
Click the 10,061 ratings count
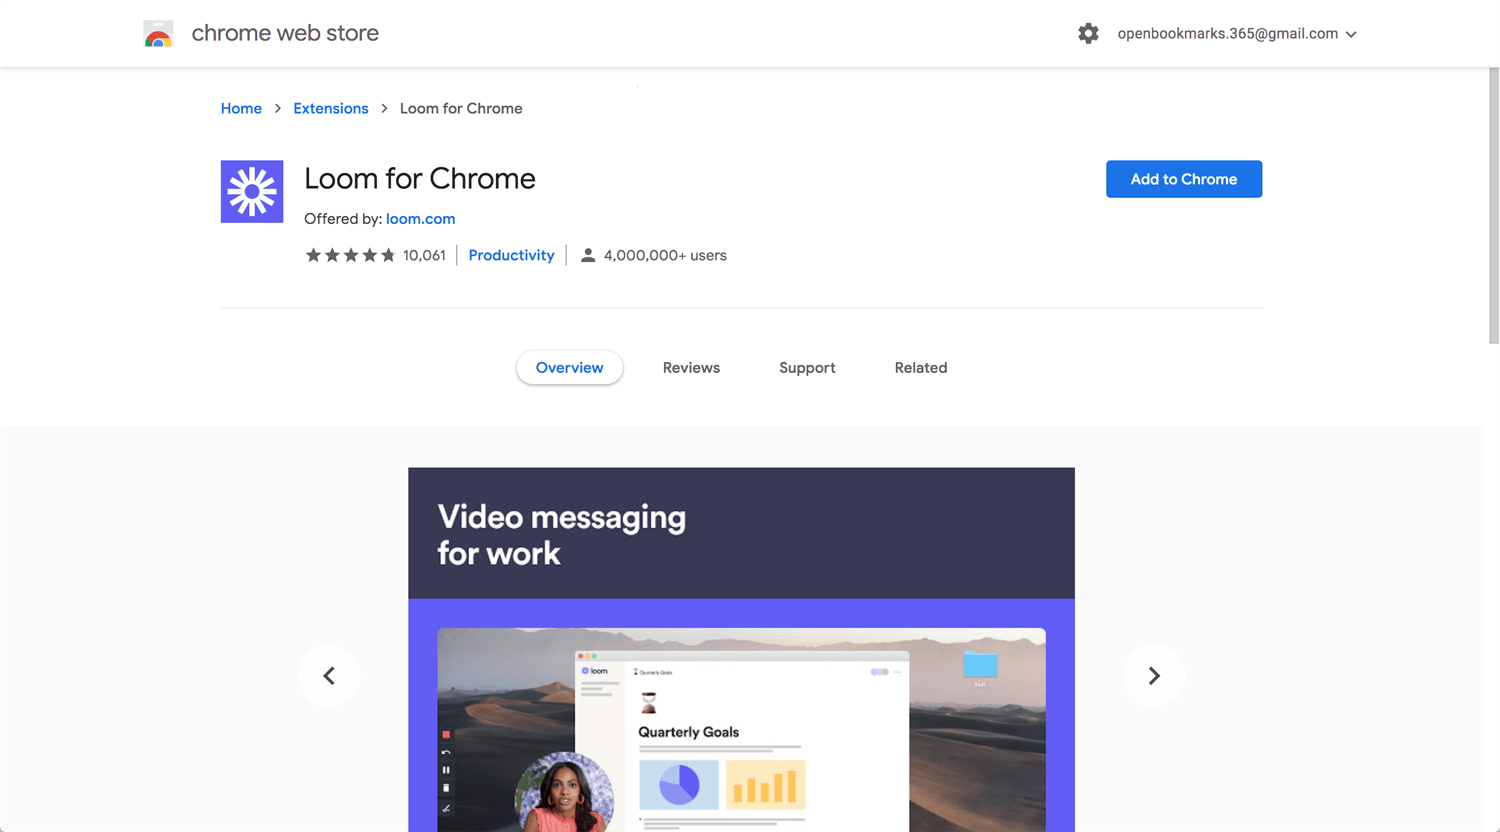point(424,255)
